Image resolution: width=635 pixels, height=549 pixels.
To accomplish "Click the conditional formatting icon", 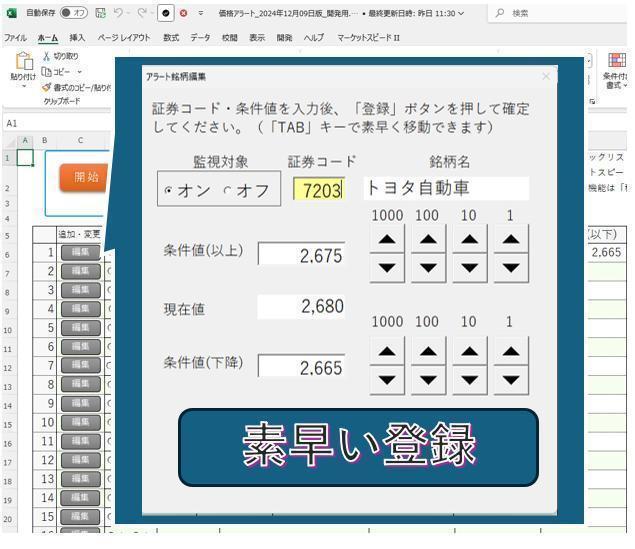I will pyautogui.click(x=616, y=60).
